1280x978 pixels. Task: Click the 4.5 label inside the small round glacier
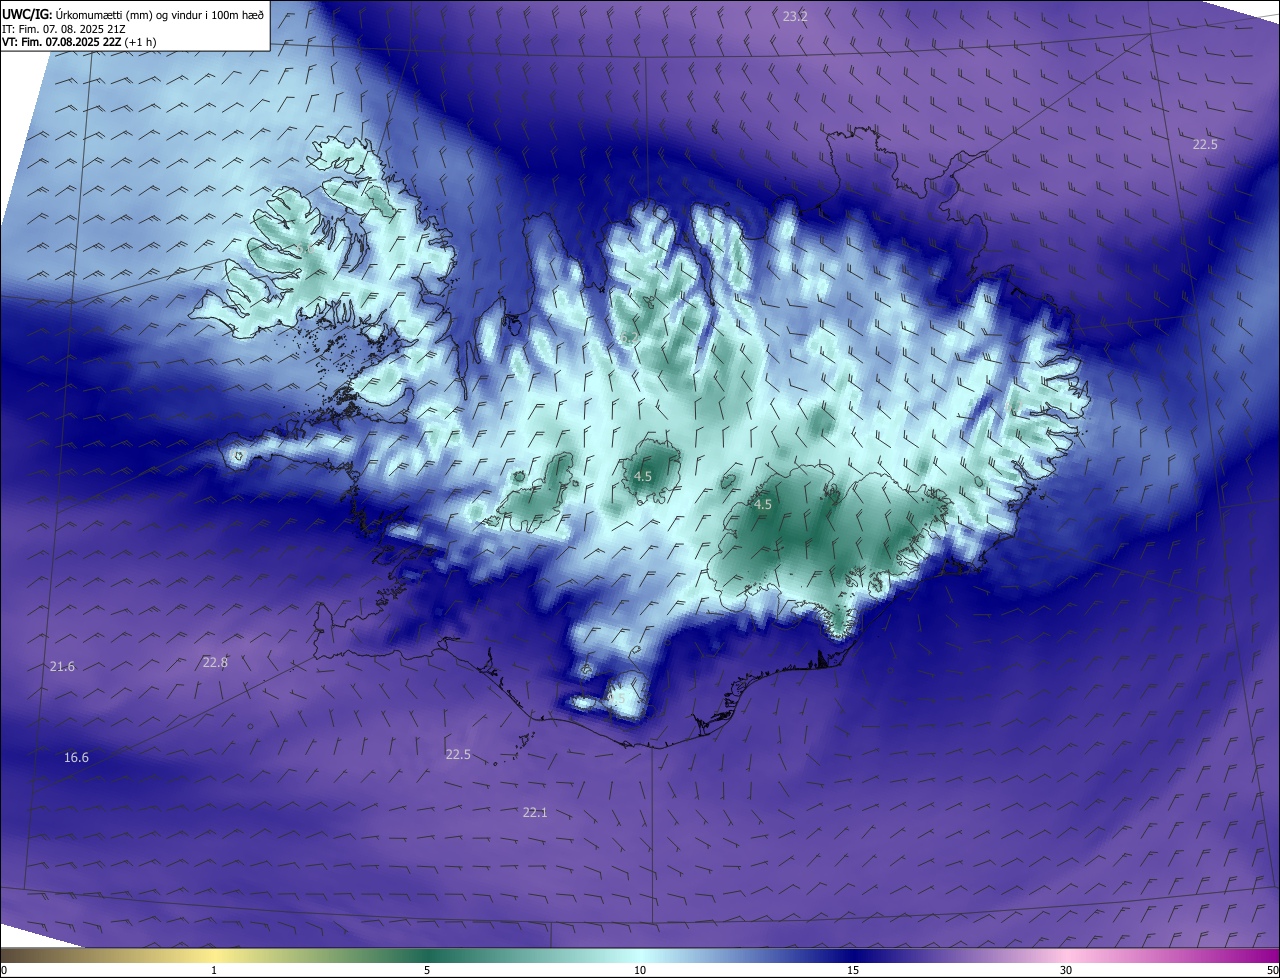click(x=643, y=477)
